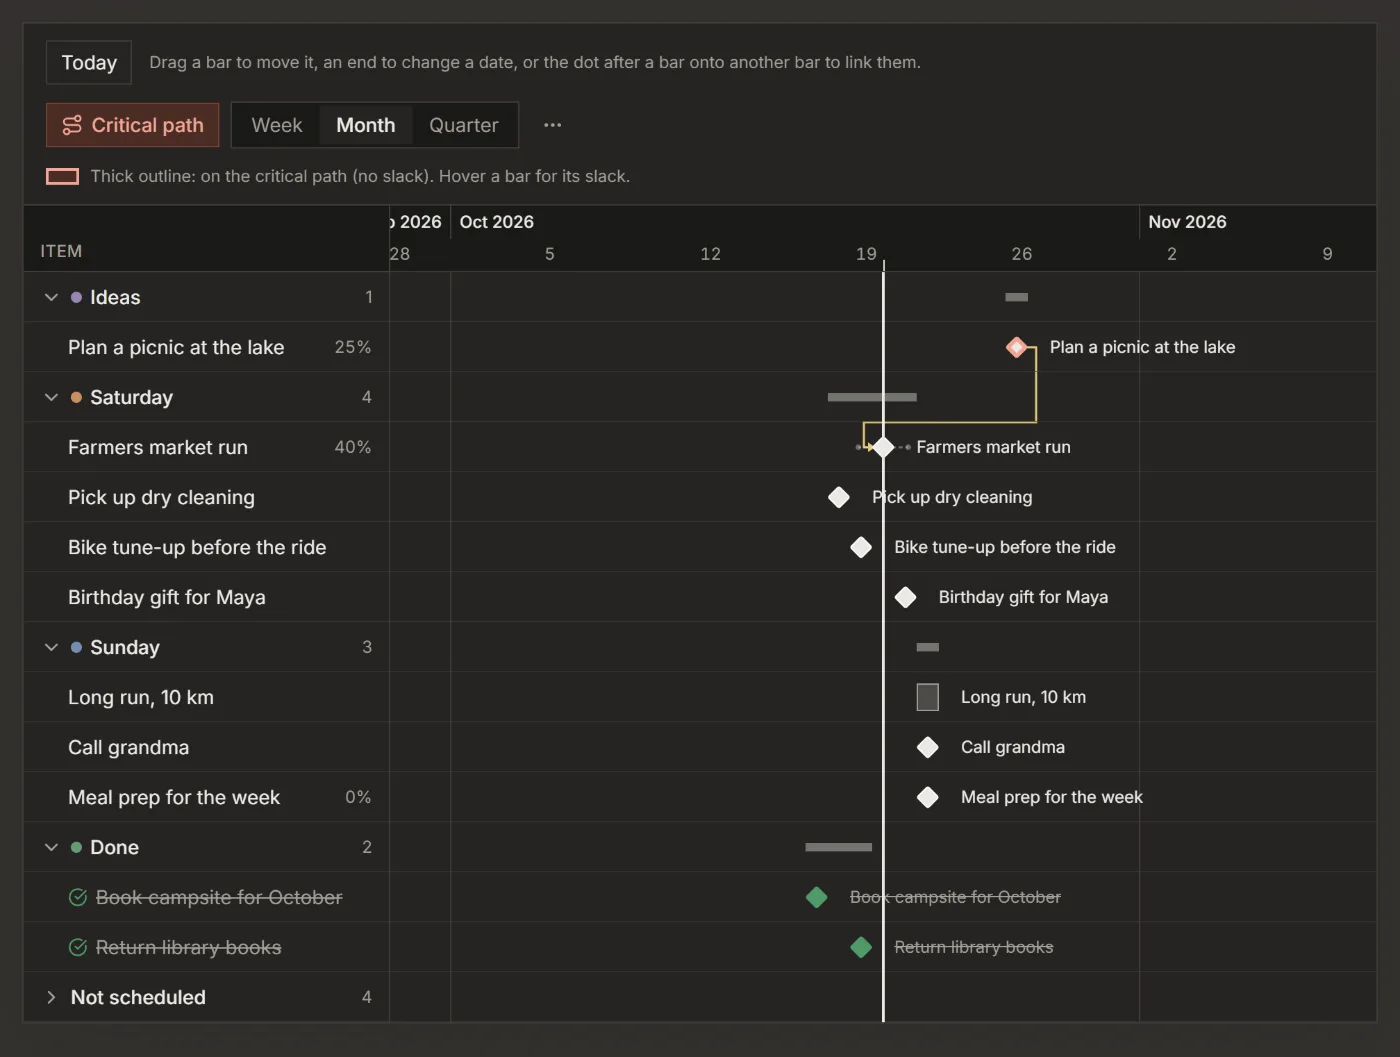The height and width of the screenshot is (1057, 1400).
Task: Open Plan a picnic at the lake row
Action: [206, 347]
